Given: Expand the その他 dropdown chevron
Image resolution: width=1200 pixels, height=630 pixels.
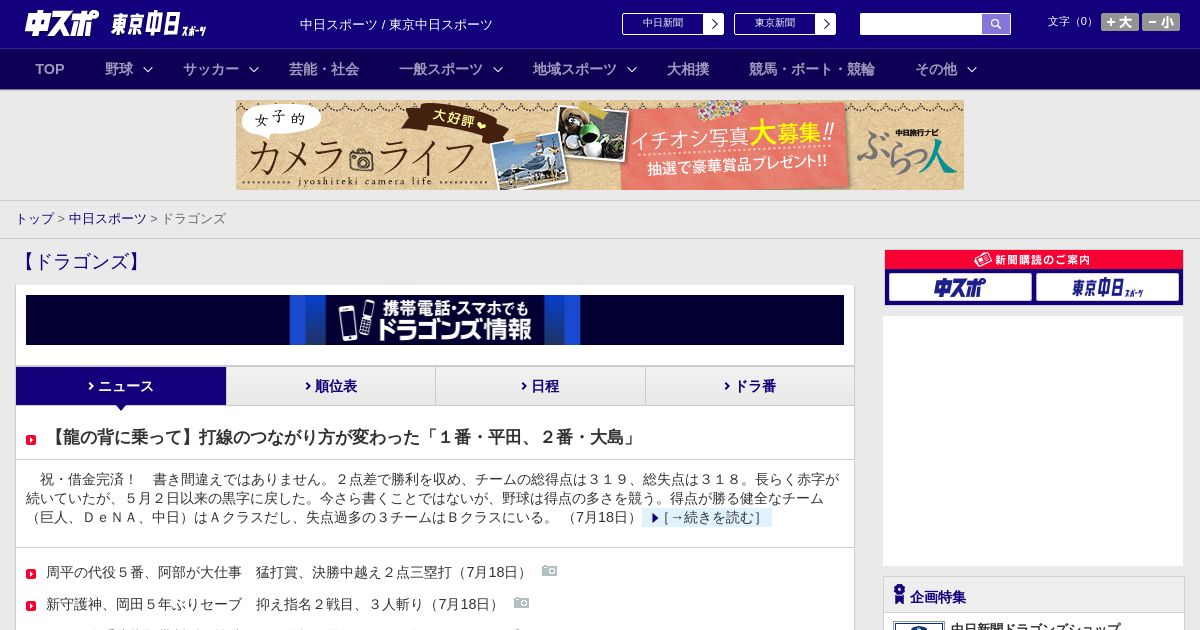Looking at the screenshot, I should pyautogui.click(x=972, y=70).
